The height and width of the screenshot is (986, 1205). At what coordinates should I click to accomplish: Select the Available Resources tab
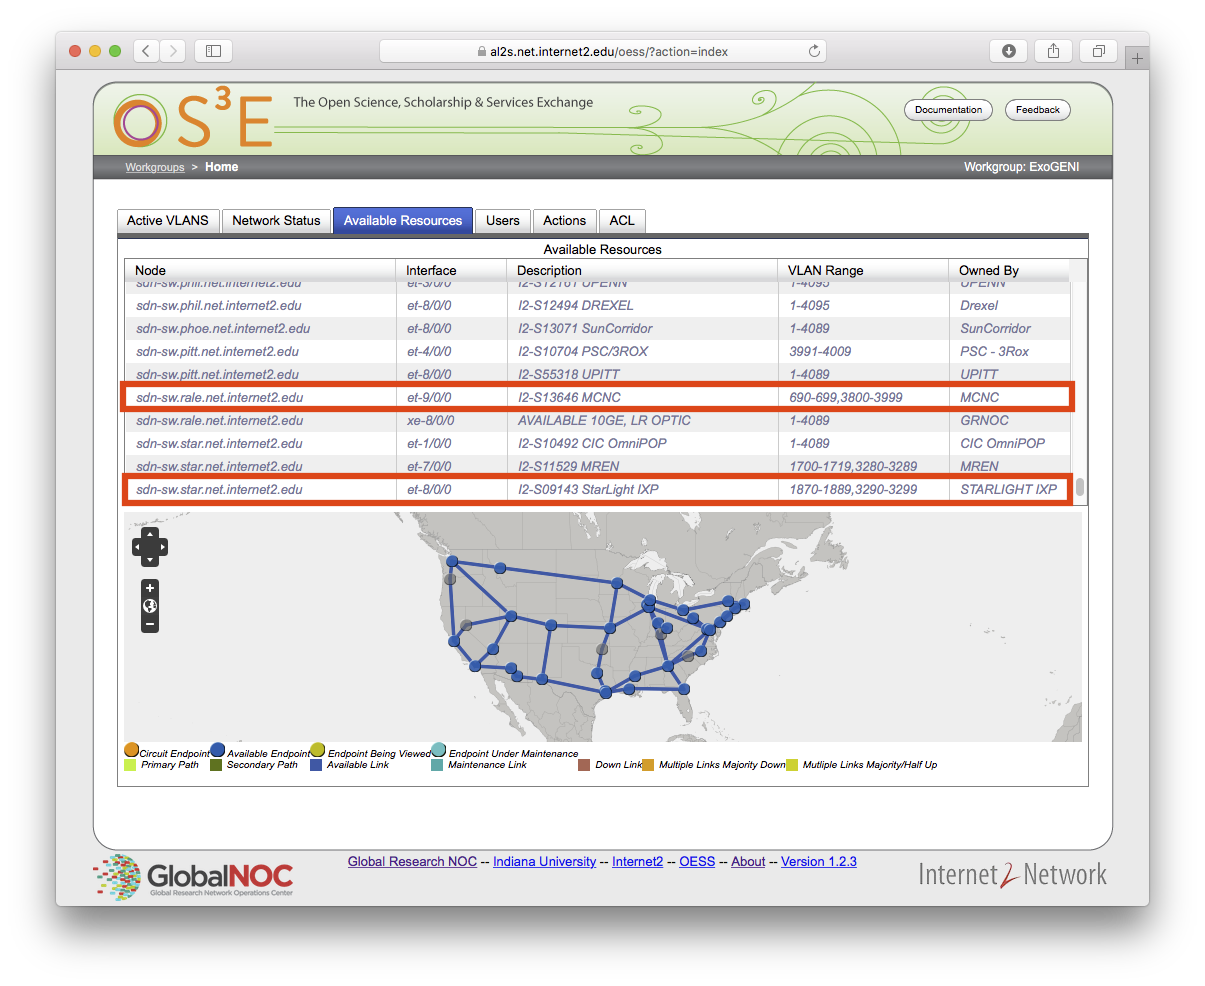click(403, 221)
